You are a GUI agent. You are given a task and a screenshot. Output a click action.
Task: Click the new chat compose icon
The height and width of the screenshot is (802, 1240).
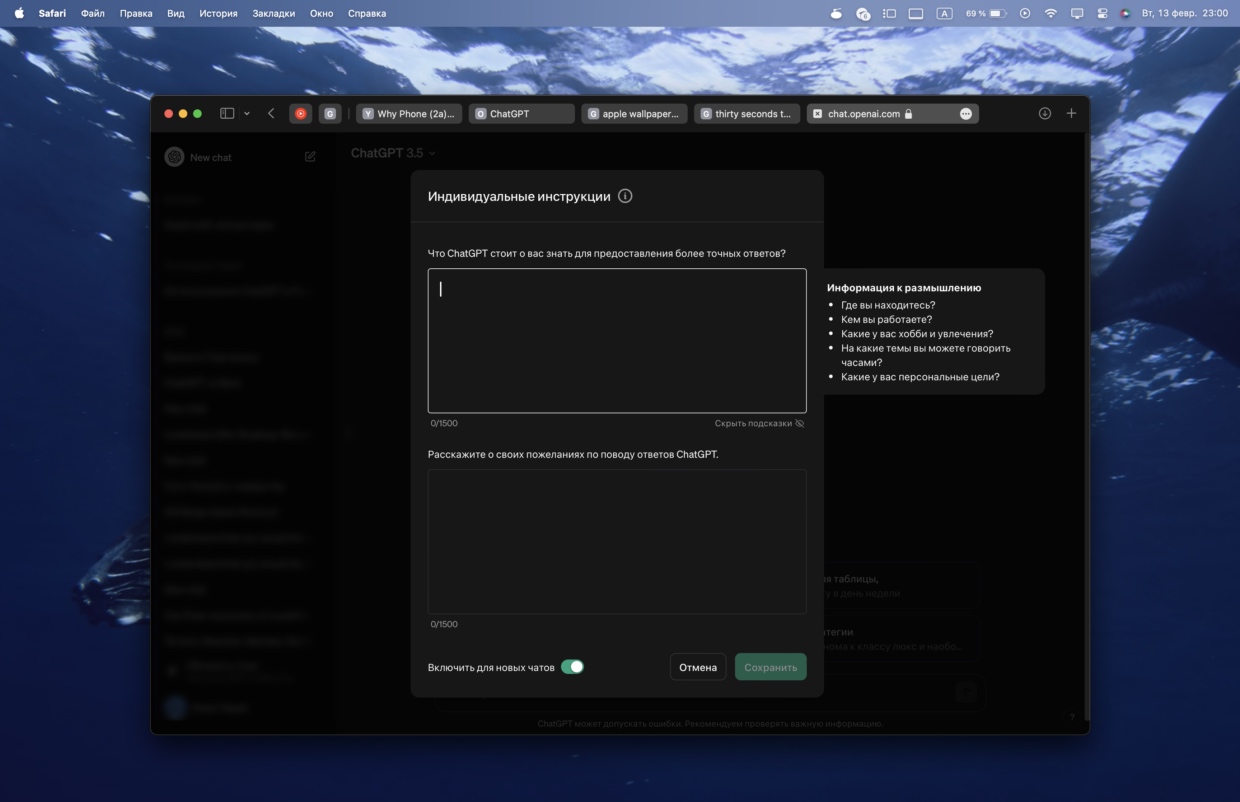pos(310,157)
